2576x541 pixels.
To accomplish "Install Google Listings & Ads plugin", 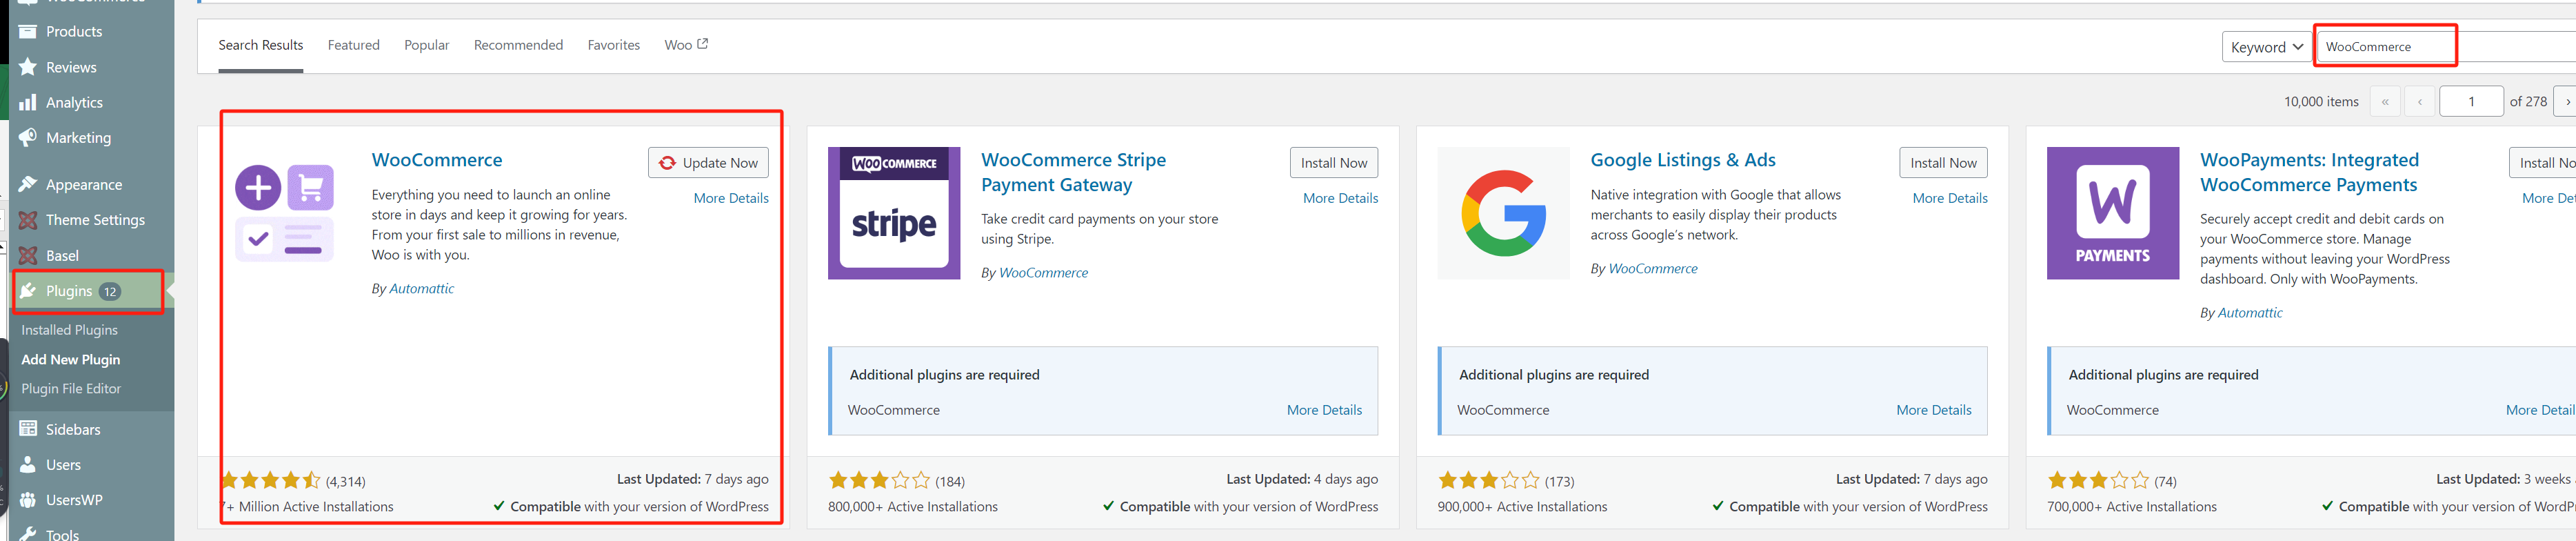I will 1943,163.
